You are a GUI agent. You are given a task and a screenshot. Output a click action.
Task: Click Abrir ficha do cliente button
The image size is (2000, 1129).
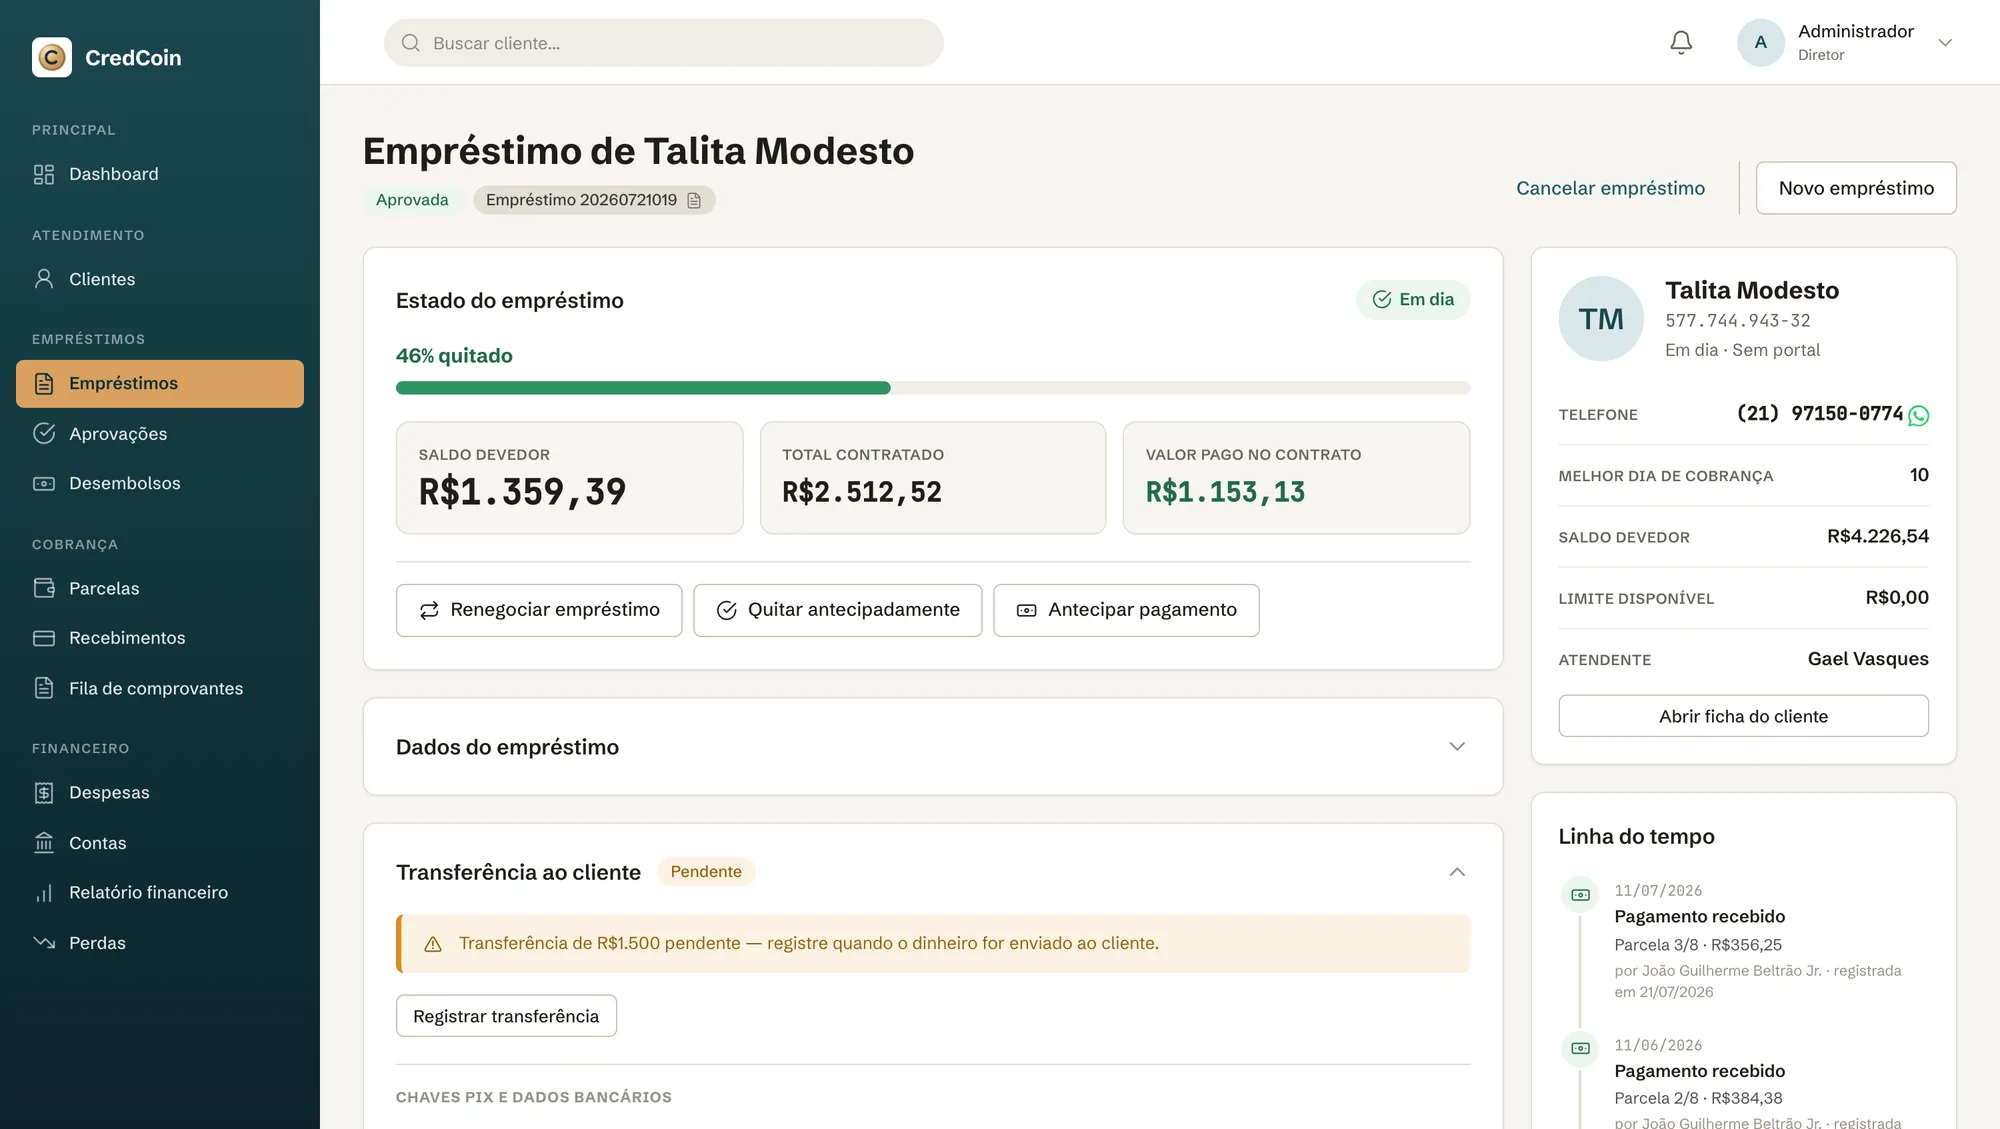point(1743,716)
